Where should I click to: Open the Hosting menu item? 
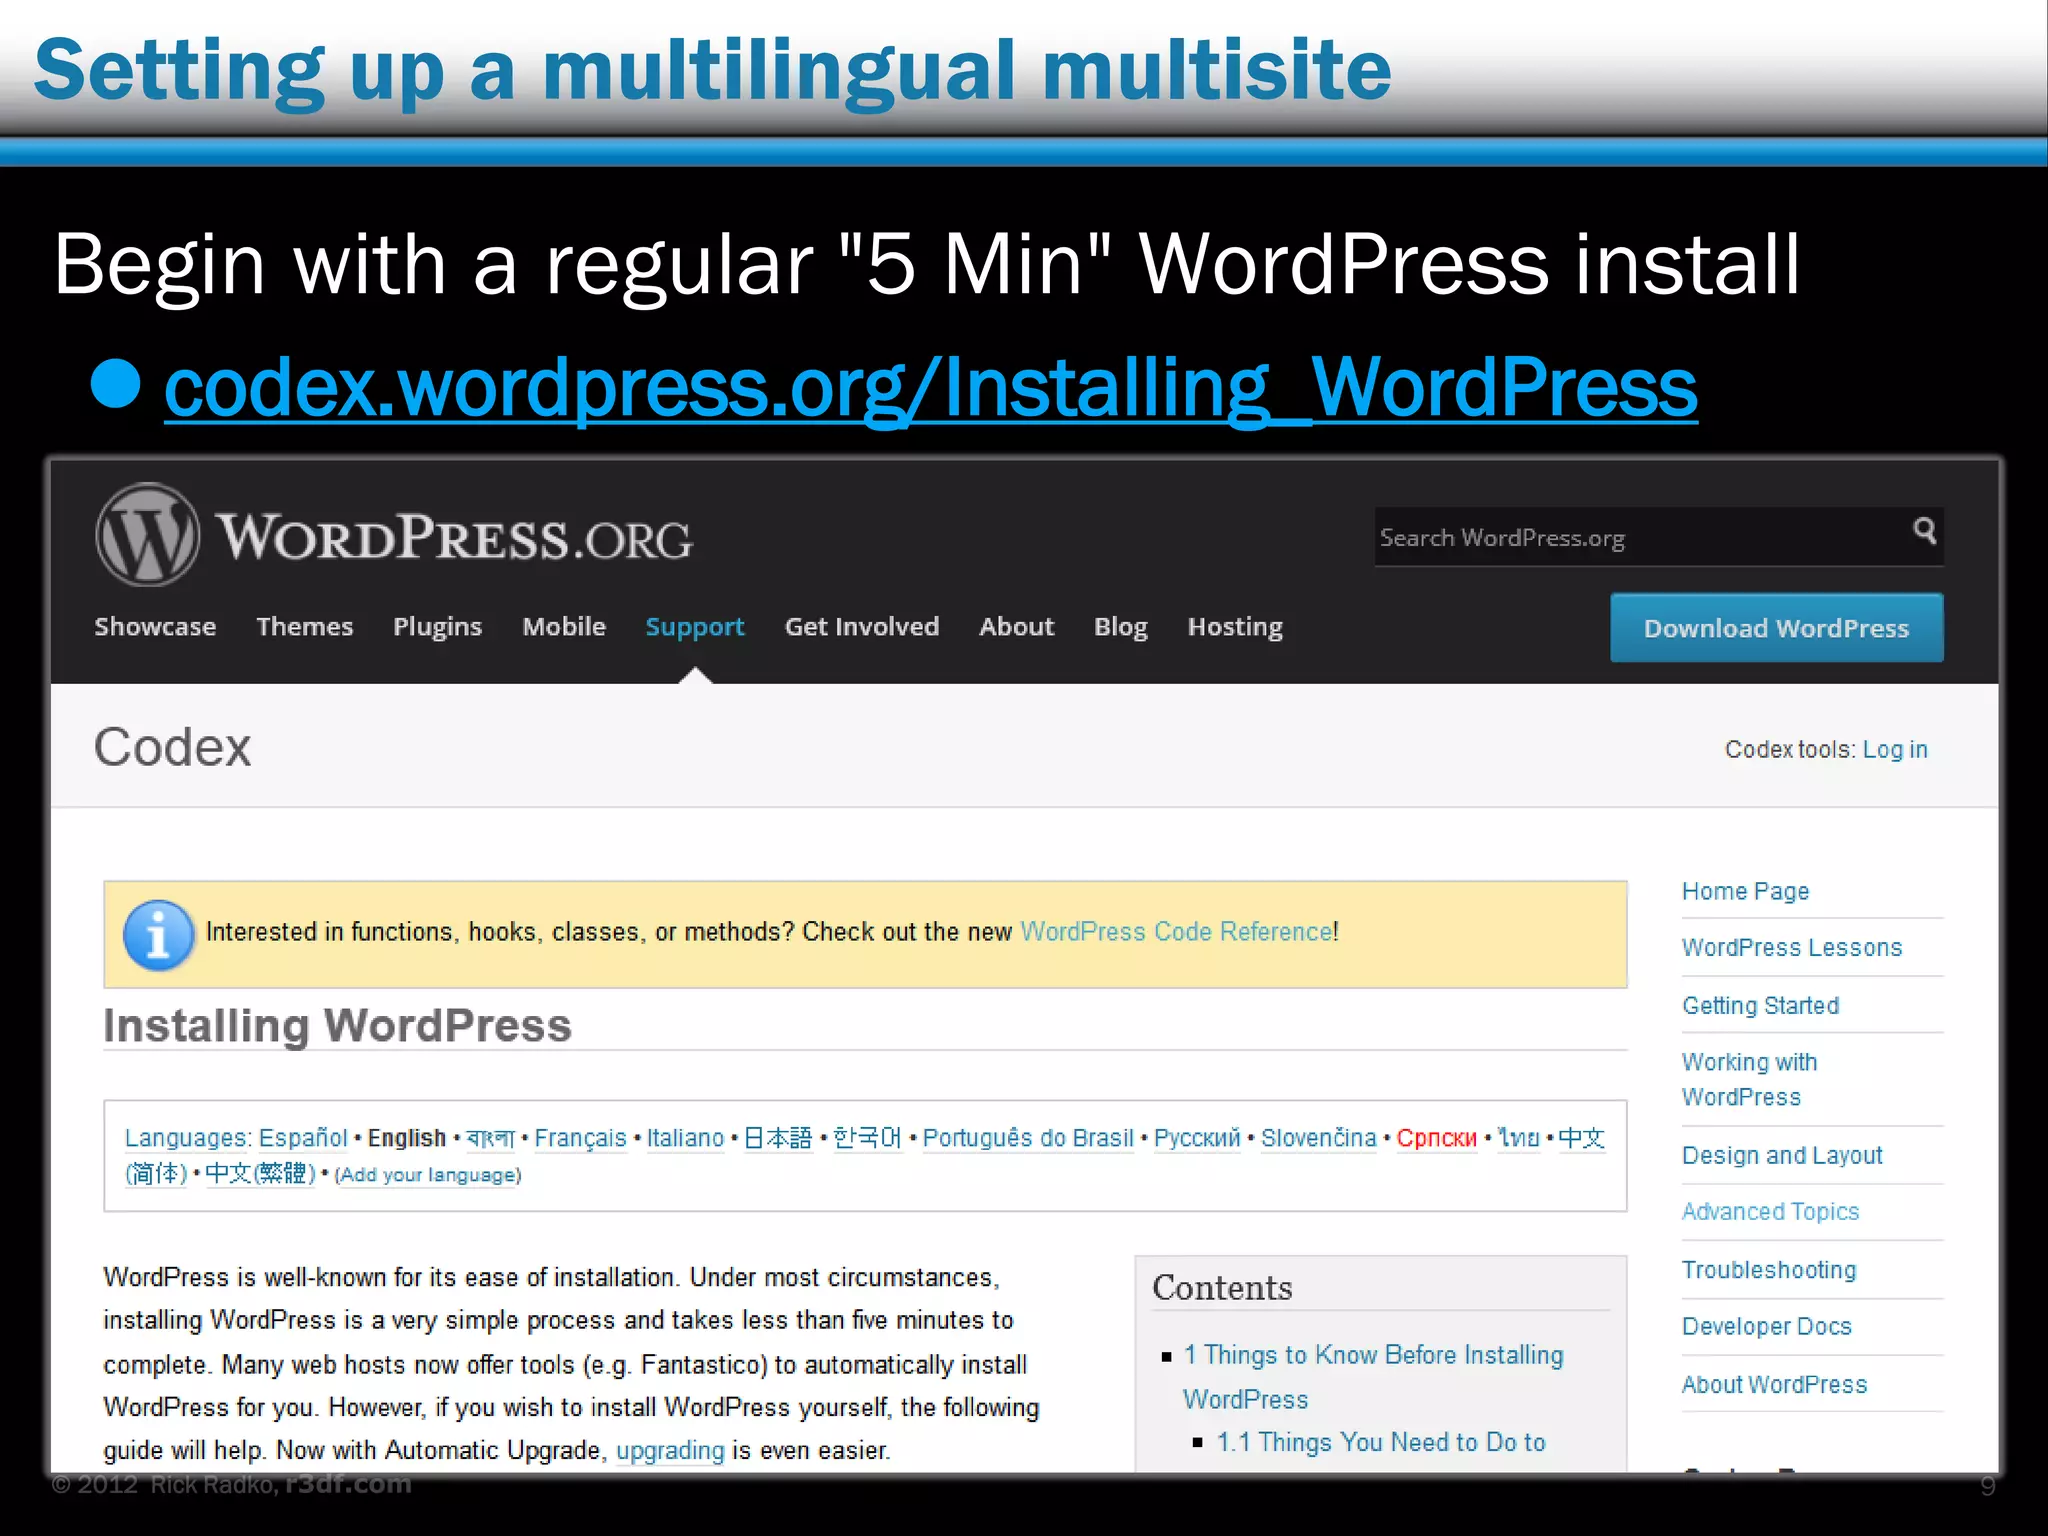1235,627
